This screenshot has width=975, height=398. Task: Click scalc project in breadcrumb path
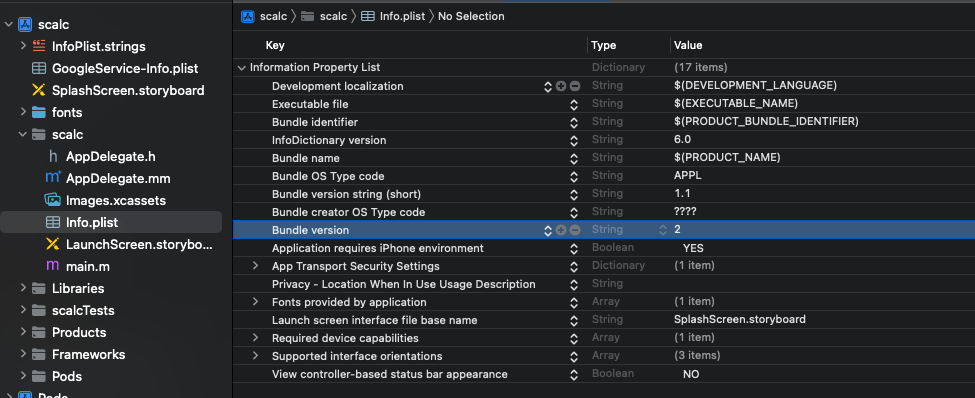273,17
